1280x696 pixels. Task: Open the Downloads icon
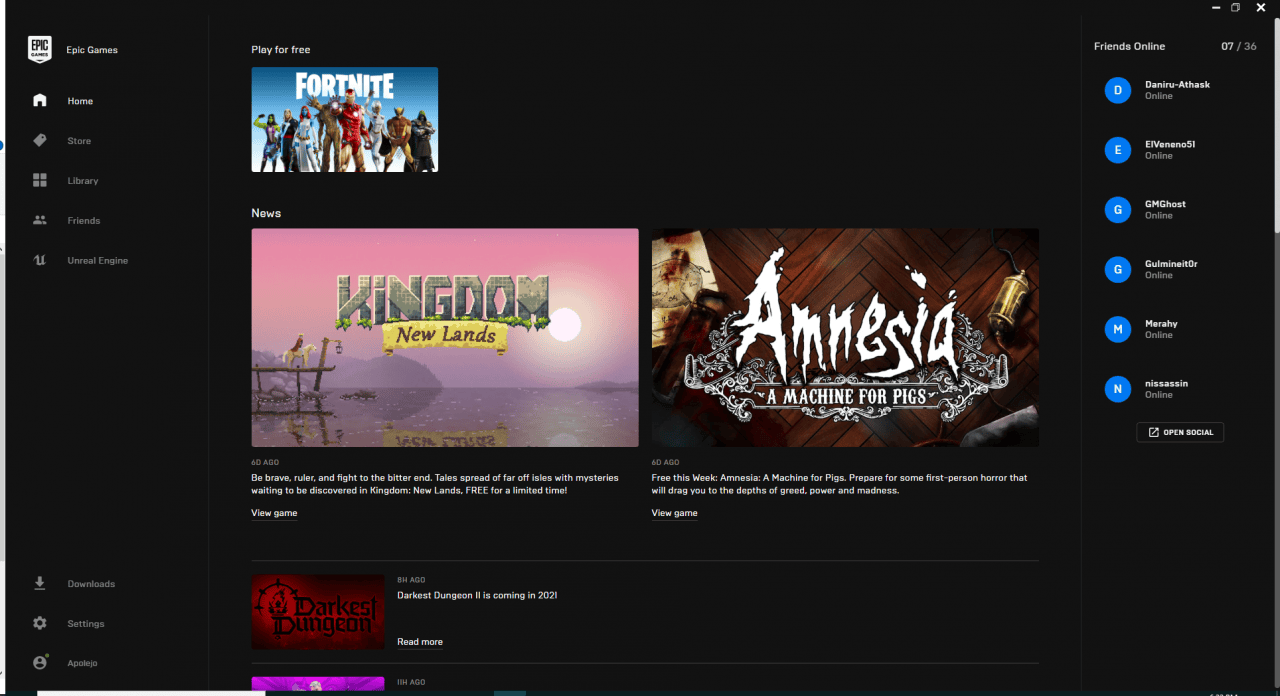pos(39,583)
